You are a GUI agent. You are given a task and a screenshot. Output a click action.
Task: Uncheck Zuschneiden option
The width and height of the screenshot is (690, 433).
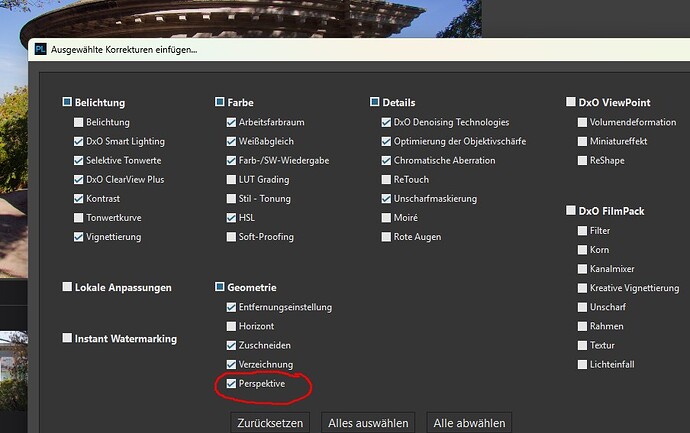(231, 345)
